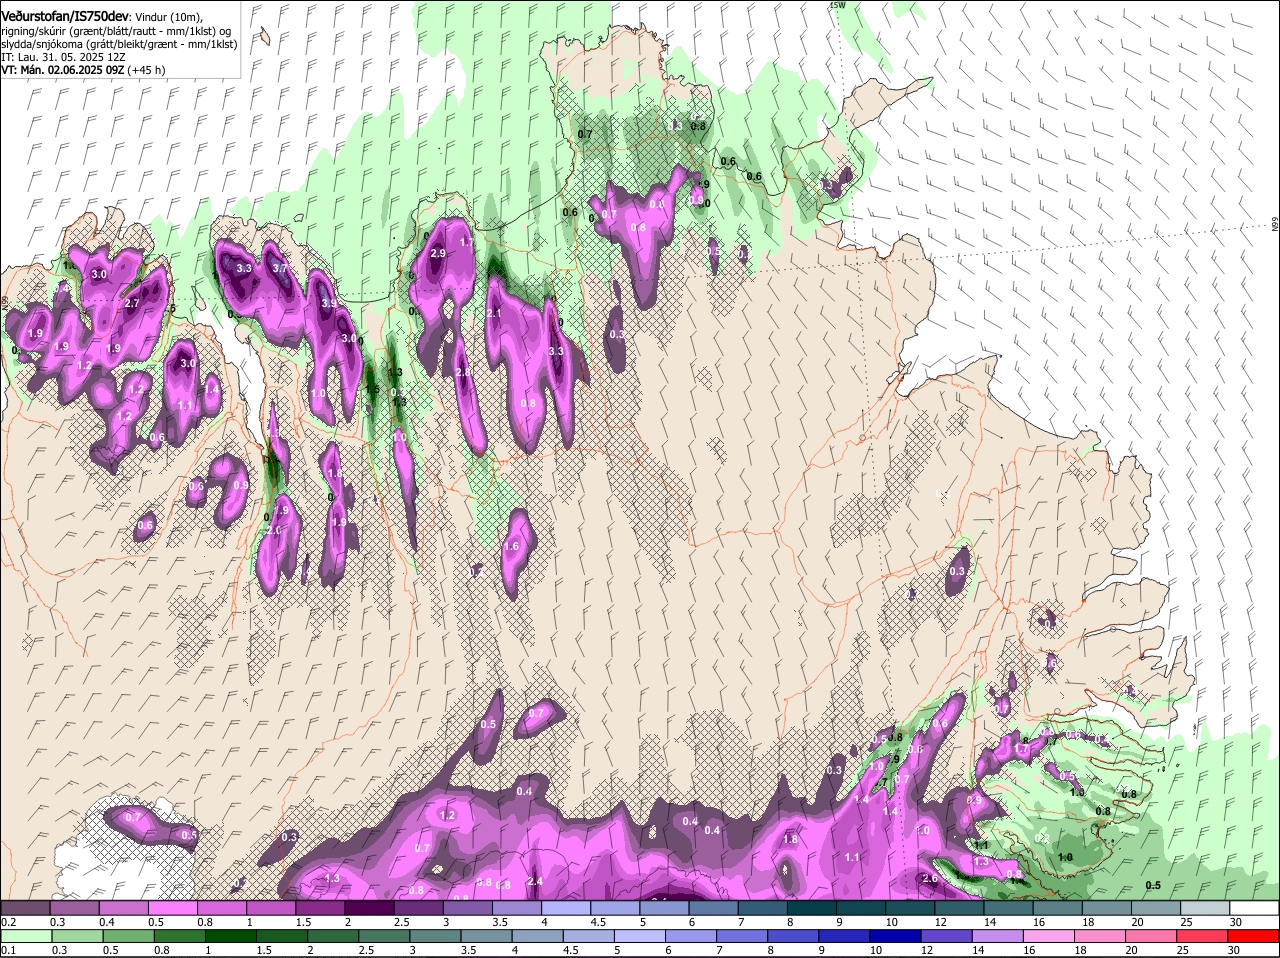Click the 3.7 precipitation value on the map

280,268
